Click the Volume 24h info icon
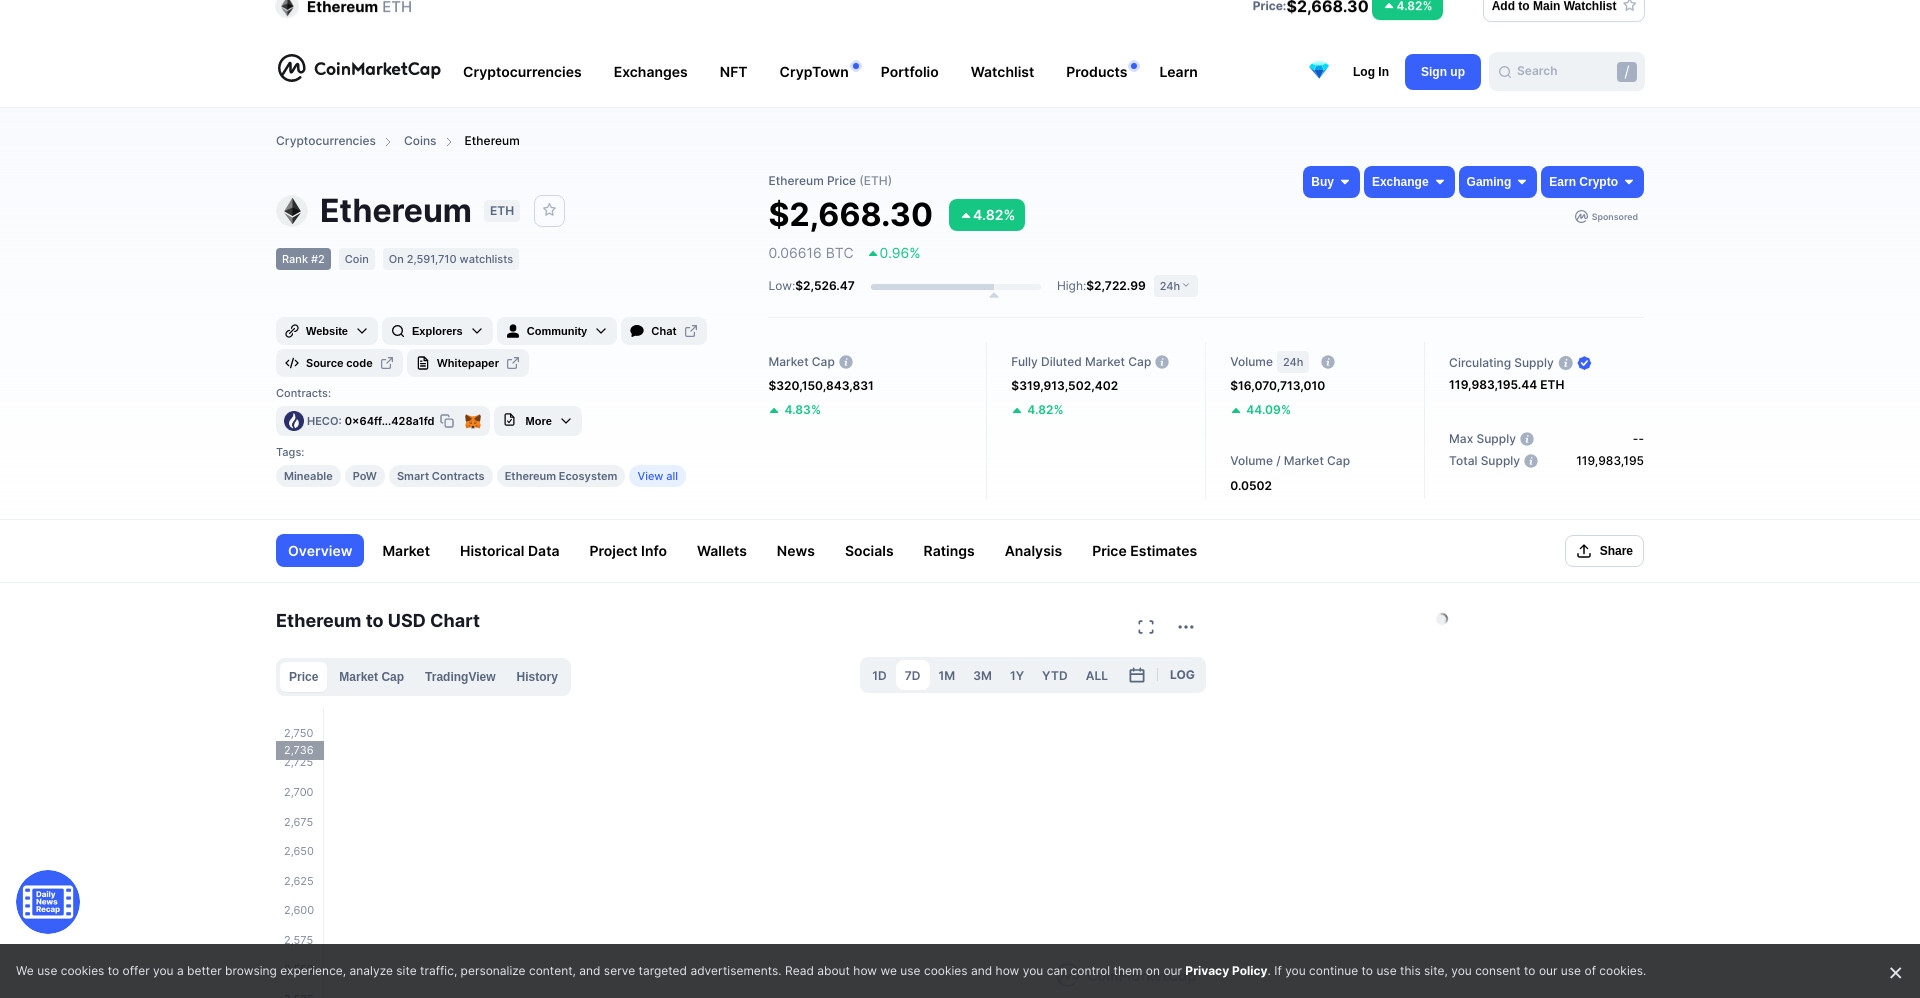Screen dimensions: 1920x998 coord(1328,362)
